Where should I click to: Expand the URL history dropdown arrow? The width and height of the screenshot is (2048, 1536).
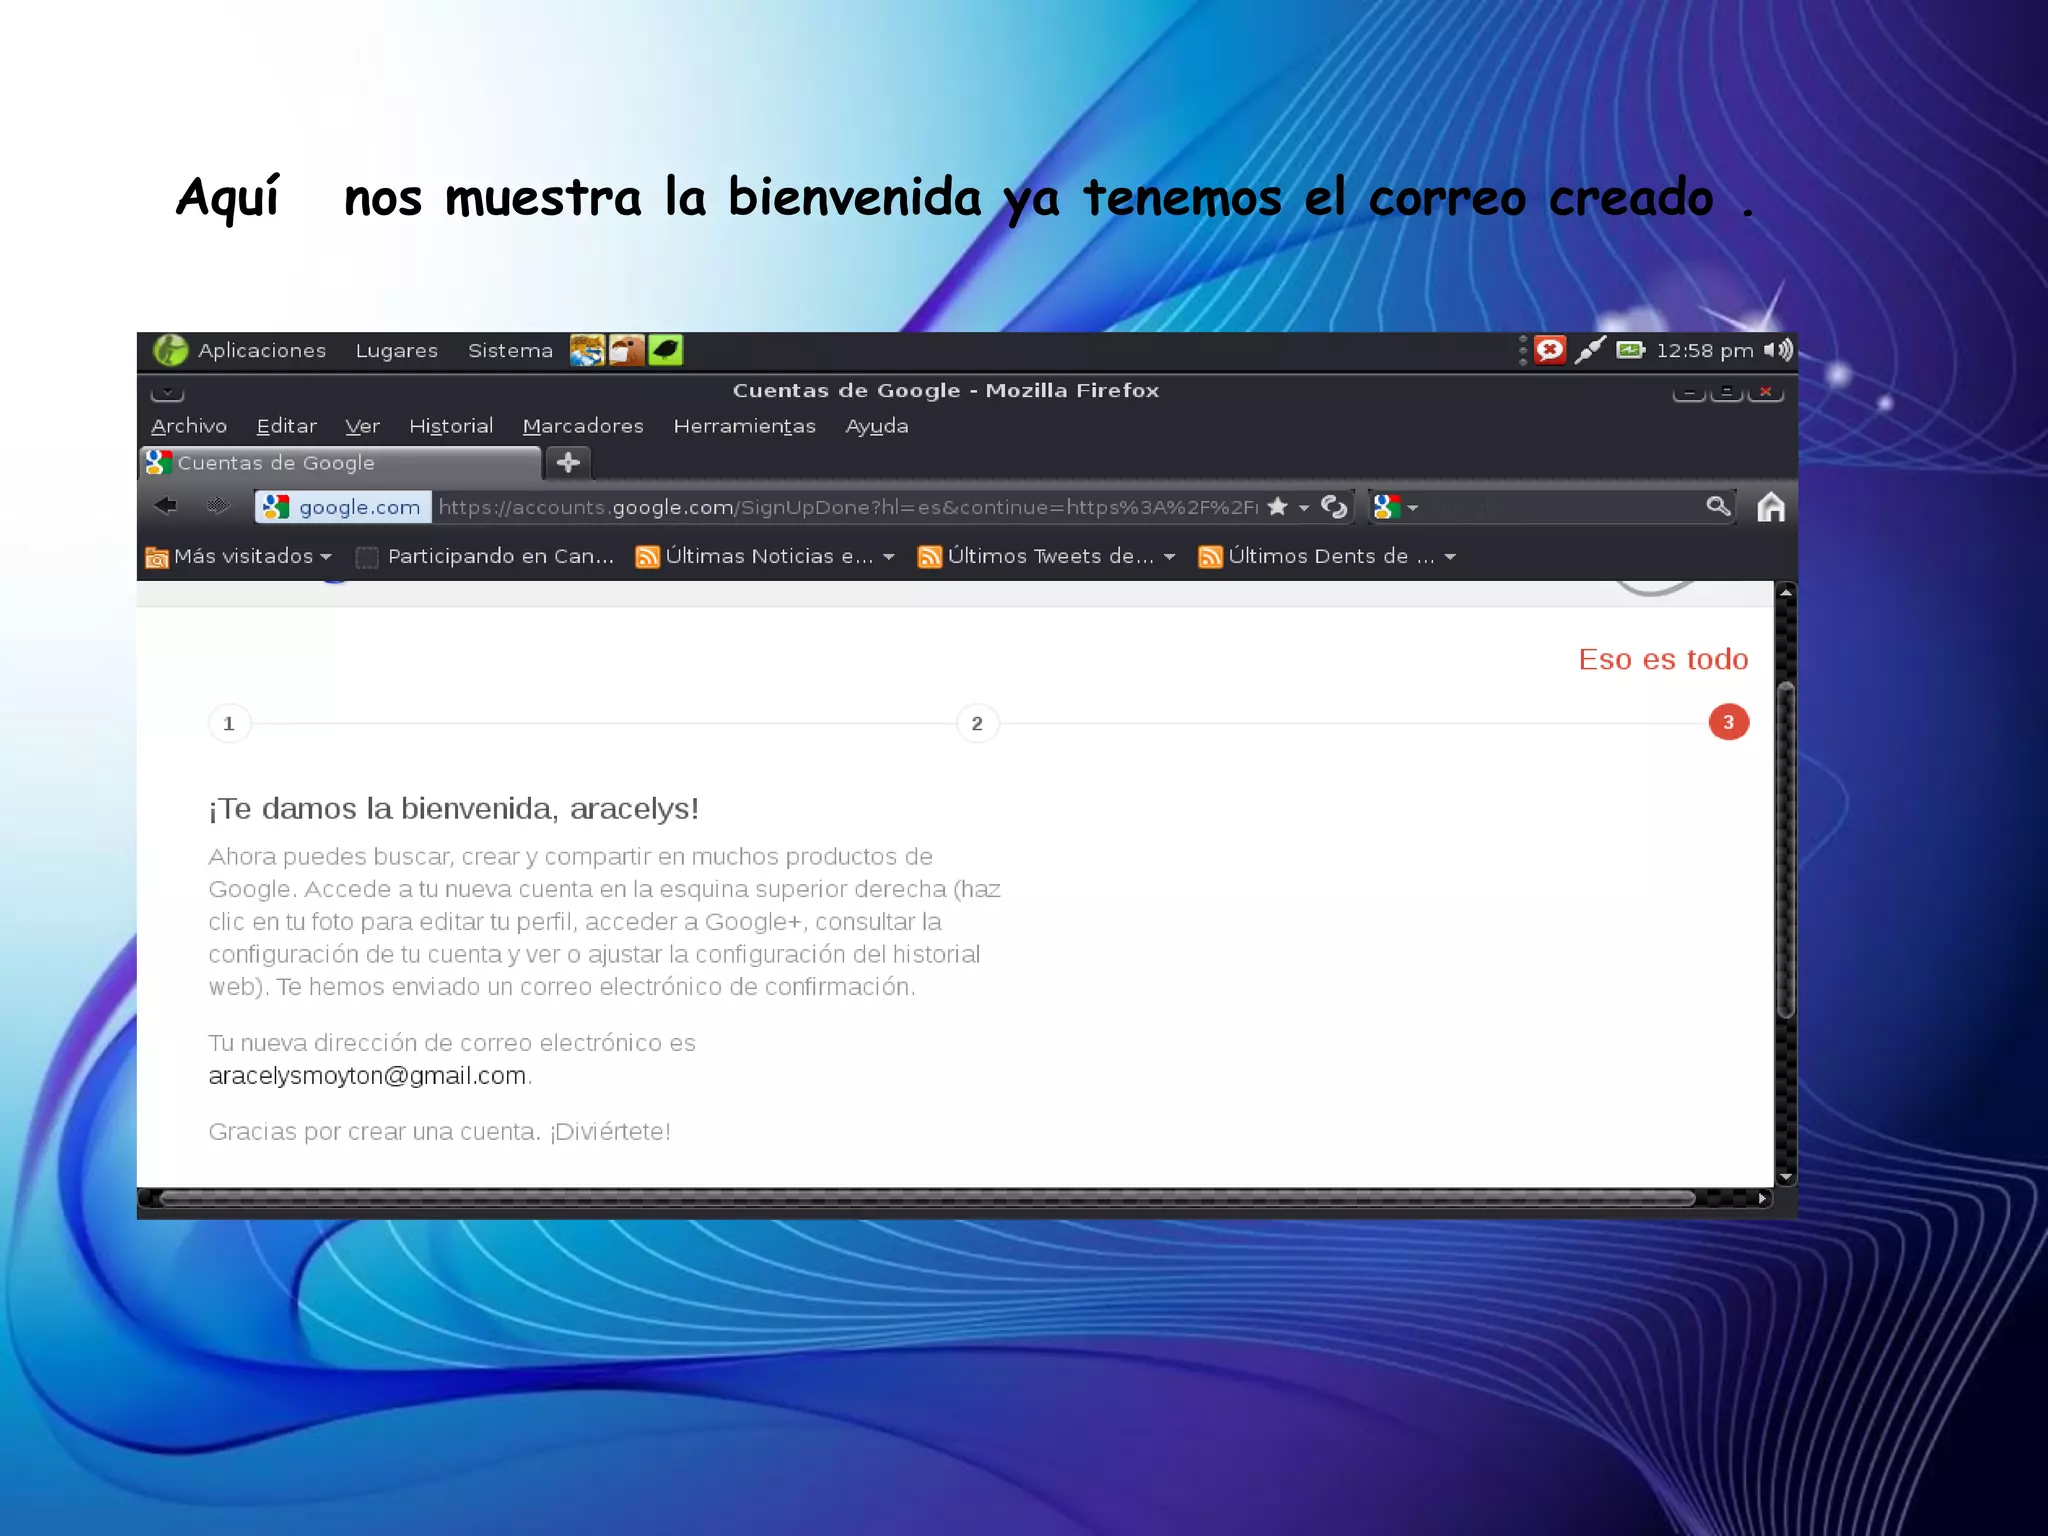click(x=1304, y=508)
